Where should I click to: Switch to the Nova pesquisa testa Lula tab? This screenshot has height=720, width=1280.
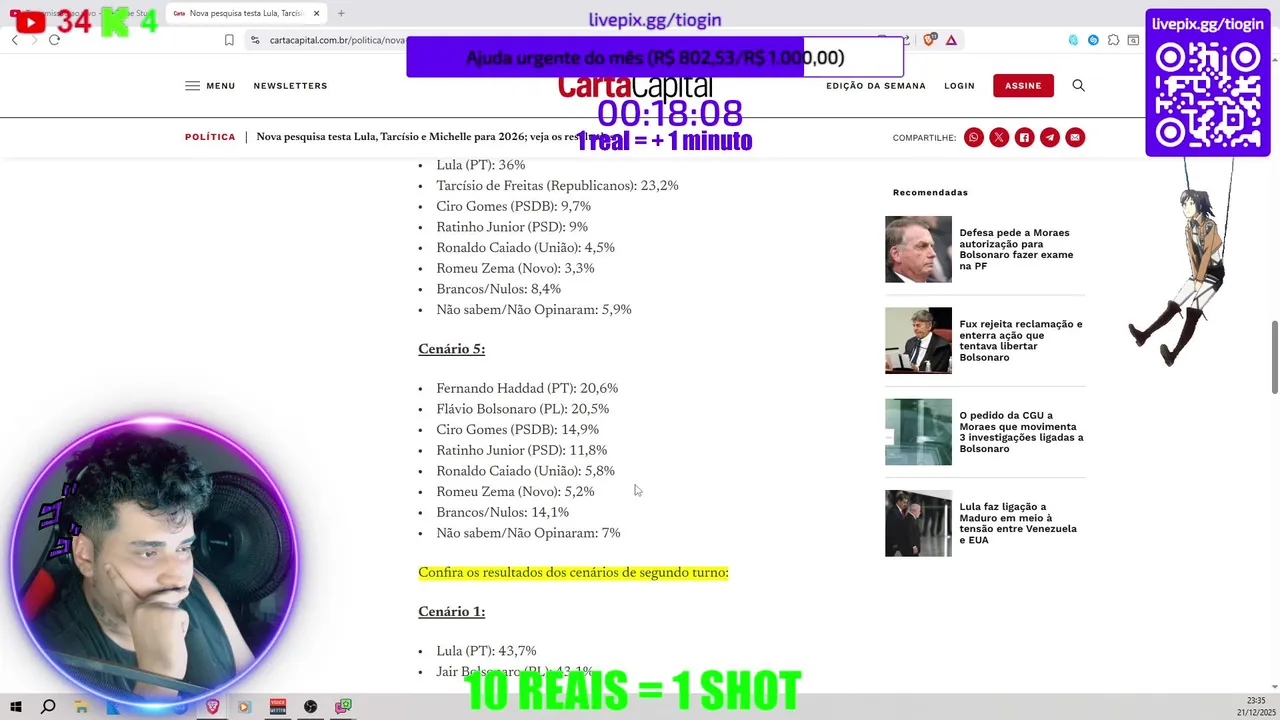(245, 13)
